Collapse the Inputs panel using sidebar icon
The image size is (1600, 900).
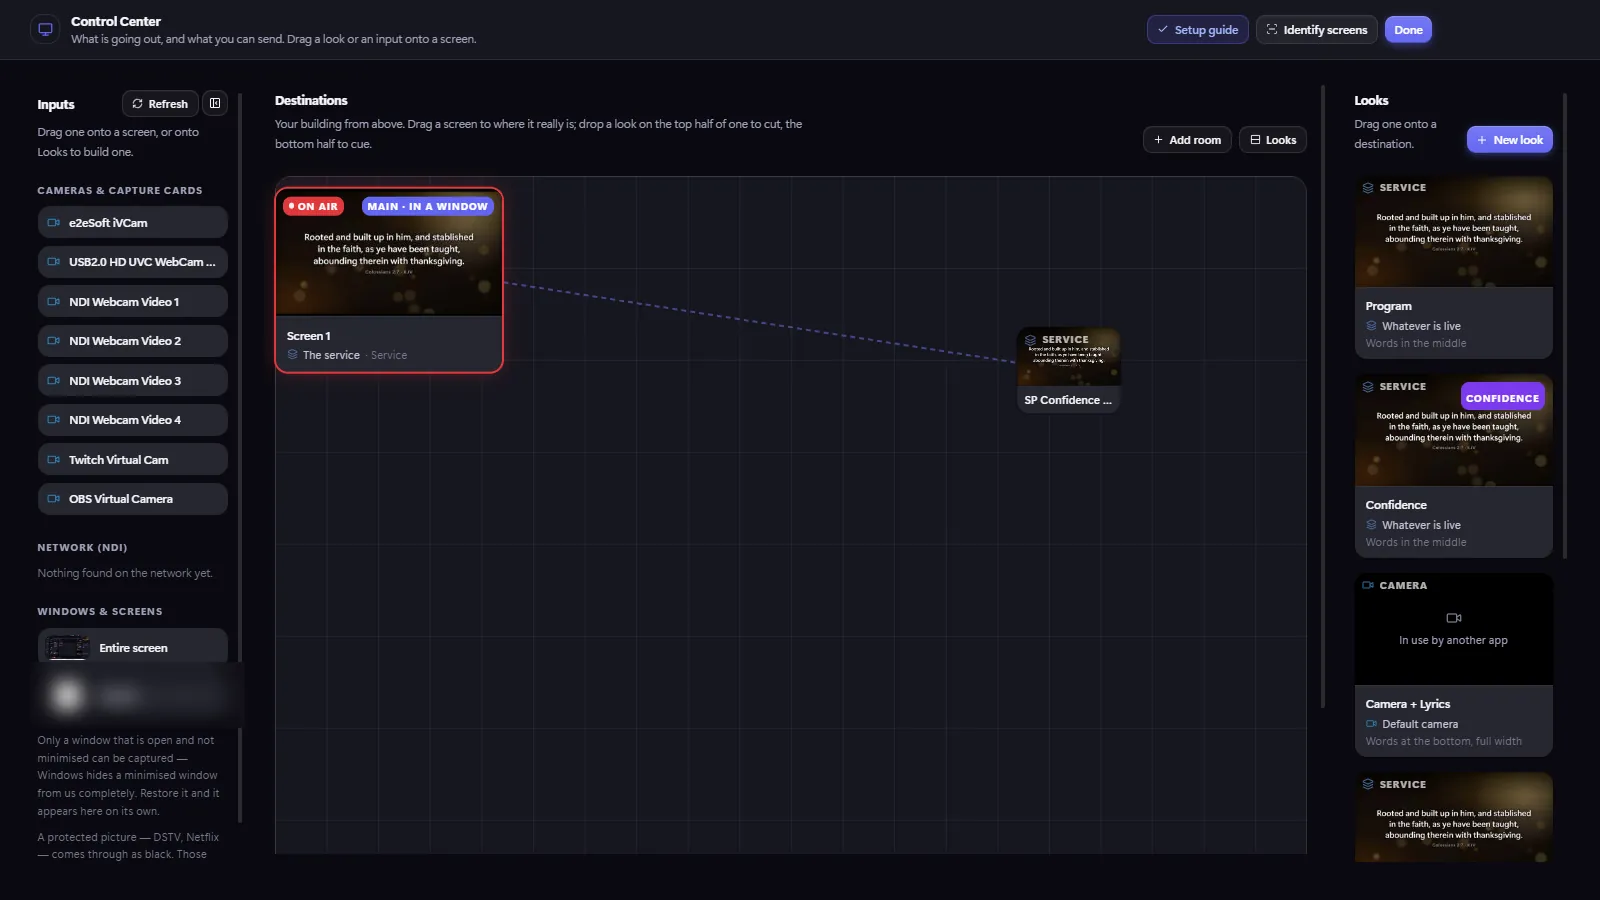point(215,103)
